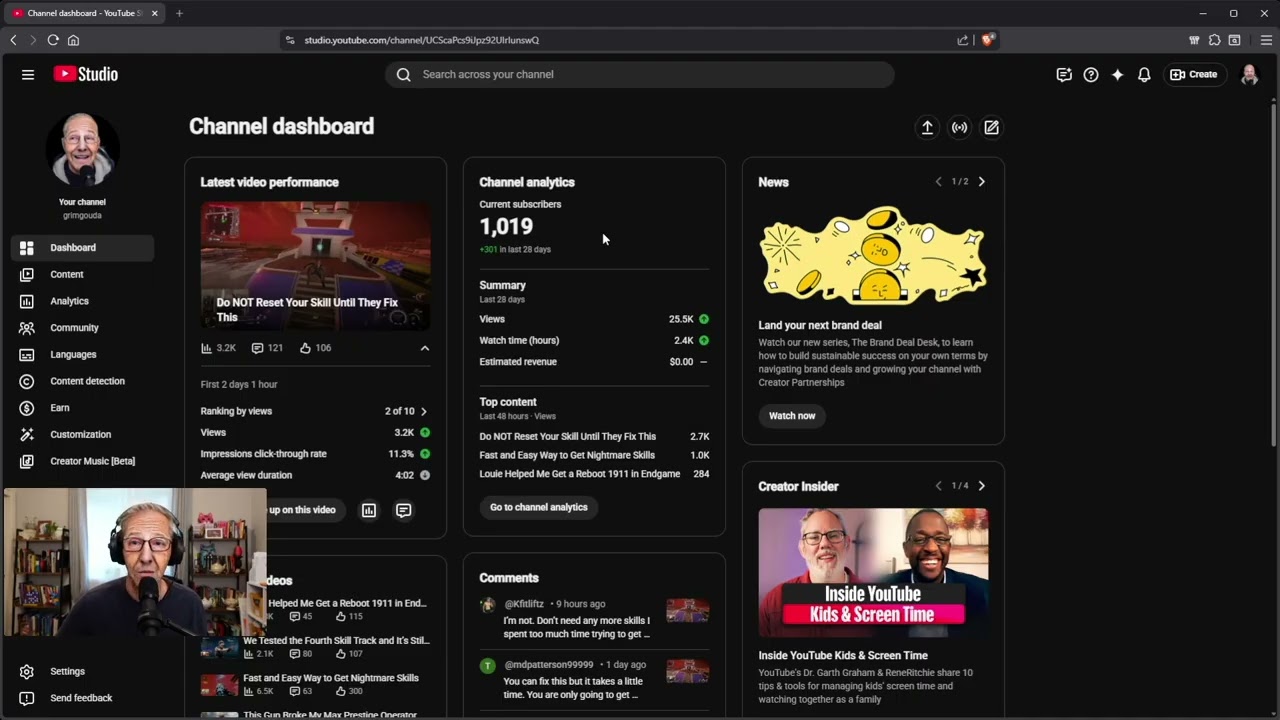Screen dimensions: 1280x720
Task: Open the help question mark icon
Action: [x=1091, y=74]
